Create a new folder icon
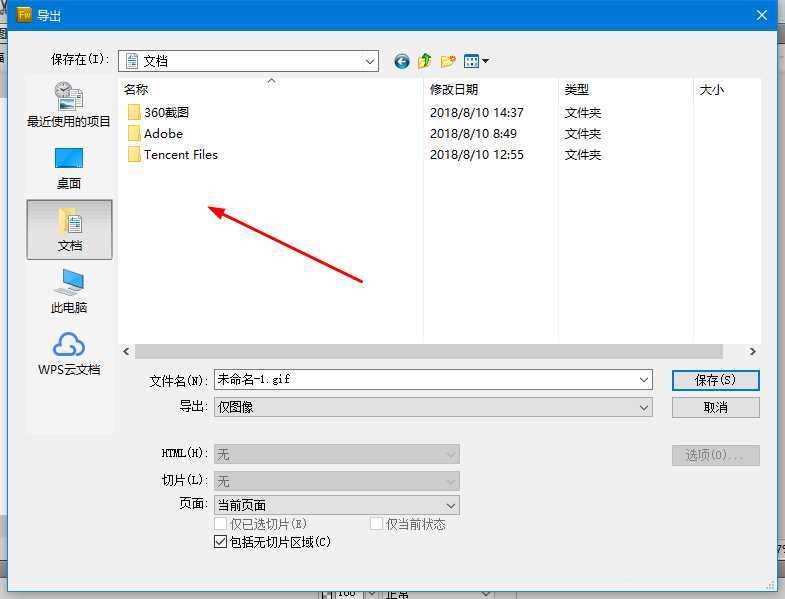Screen dimensions: 785x599 pyautogui.click(x=448, y=61)
